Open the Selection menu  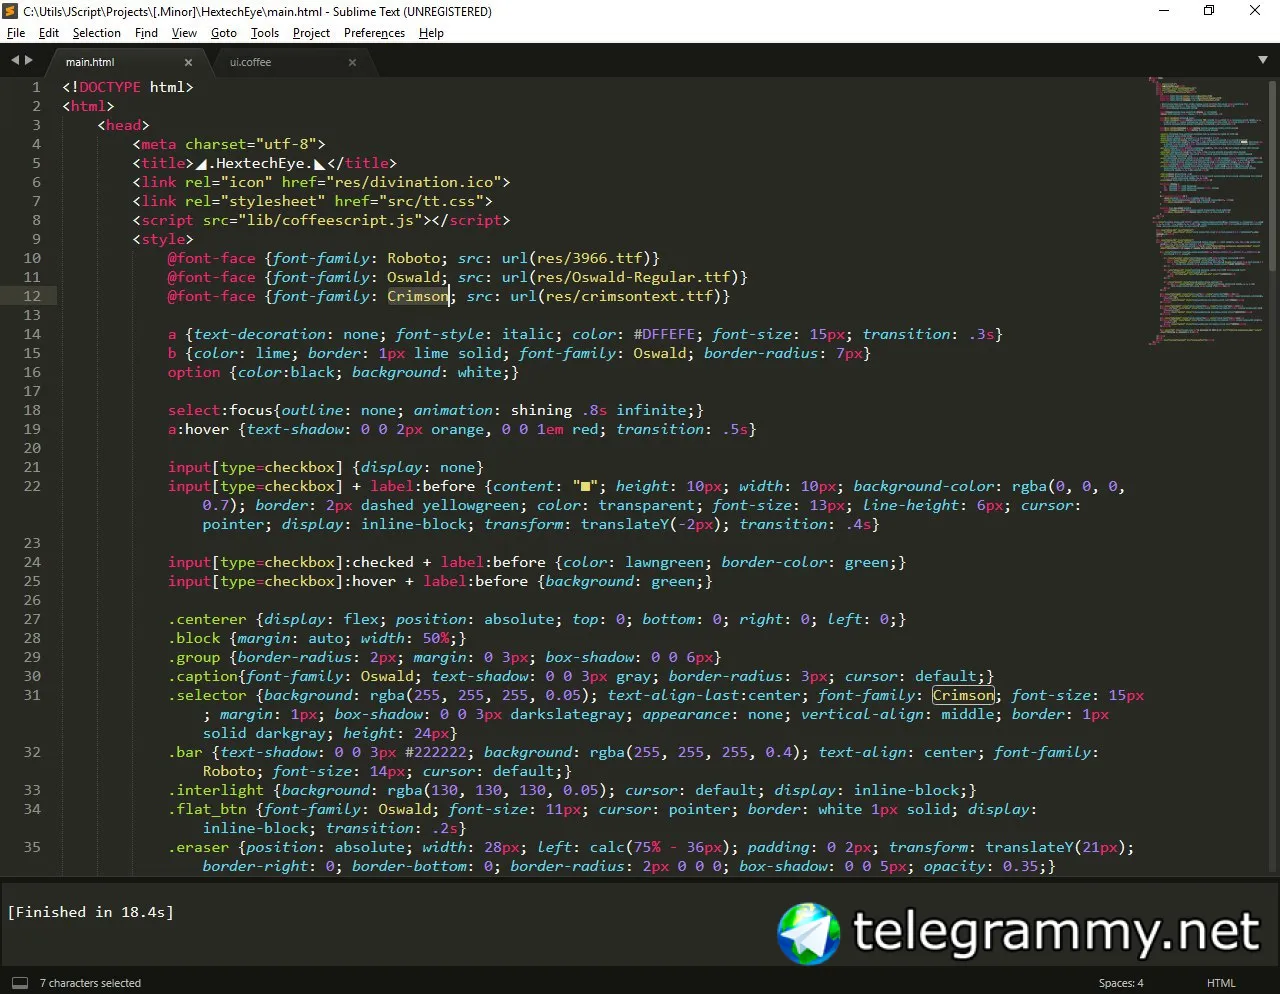pos(96,33)
